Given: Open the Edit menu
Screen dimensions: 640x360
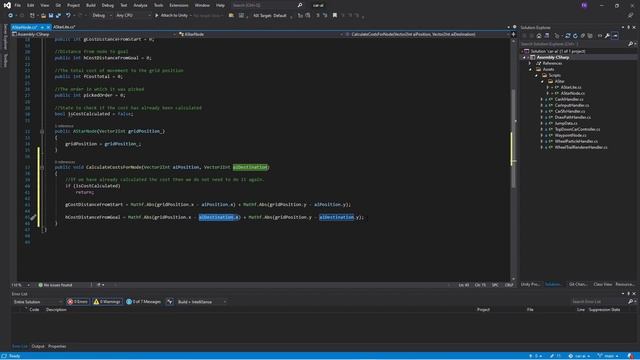Looking at the screenshot, I should tap(31, 5).
